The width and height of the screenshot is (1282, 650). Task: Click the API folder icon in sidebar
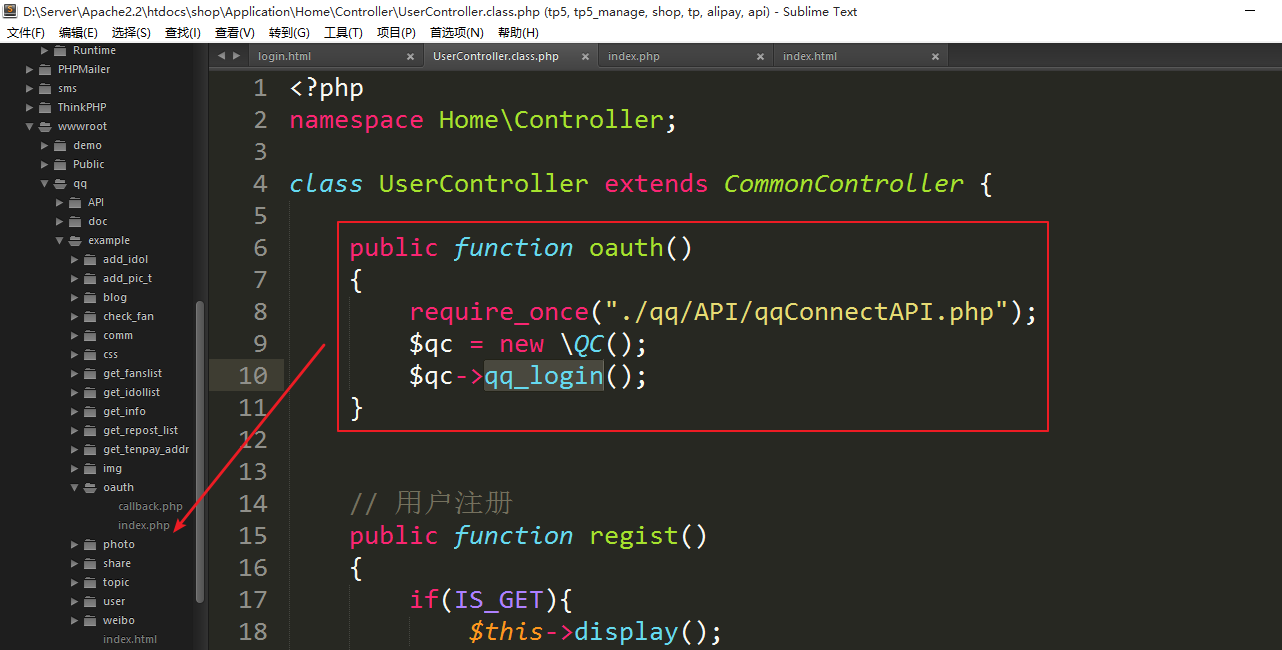click(x=75, y=203)
